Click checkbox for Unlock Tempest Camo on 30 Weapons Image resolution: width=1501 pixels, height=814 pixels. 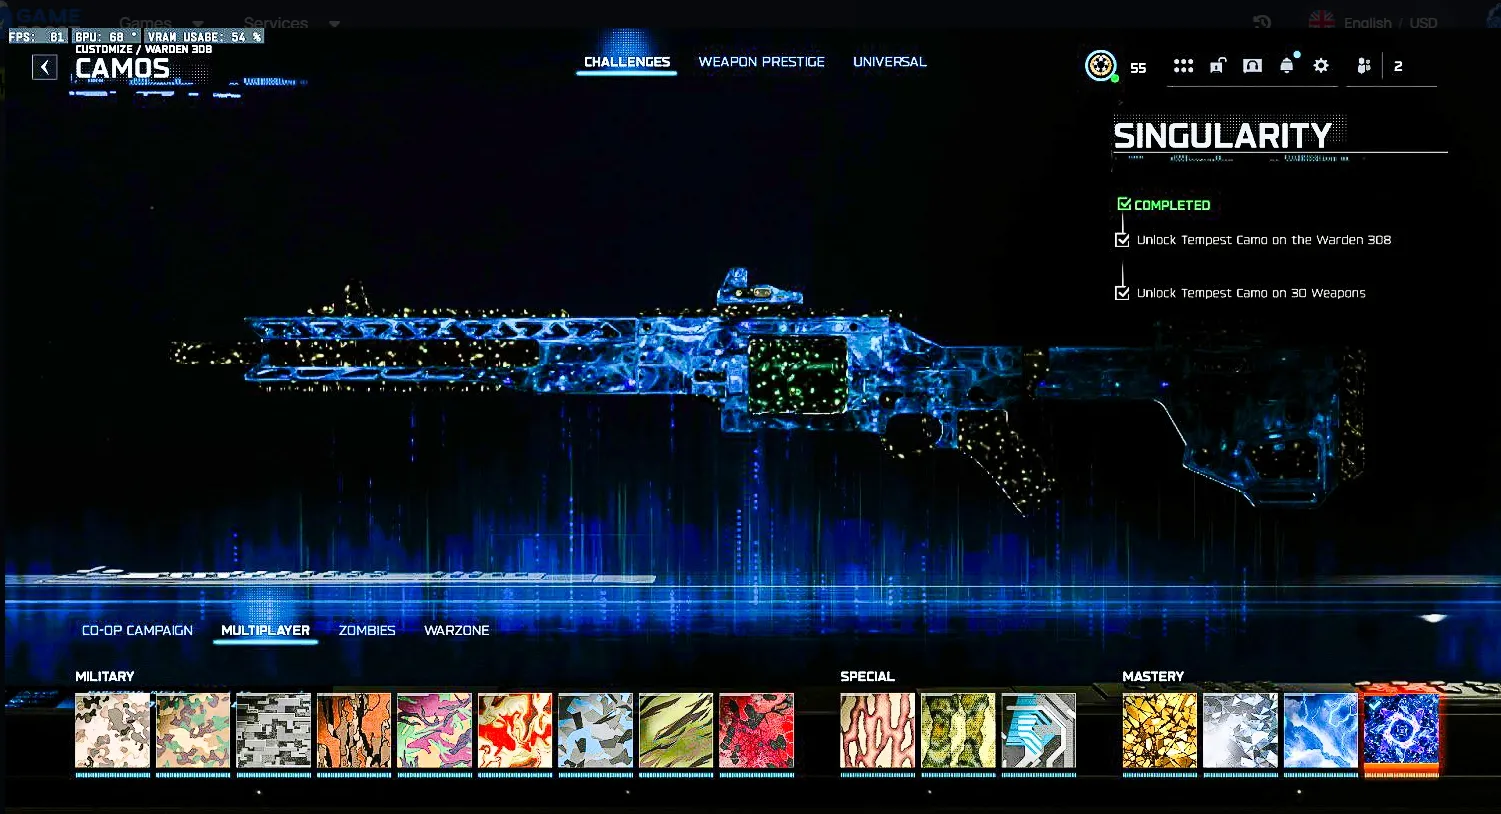coord(1122,293)
